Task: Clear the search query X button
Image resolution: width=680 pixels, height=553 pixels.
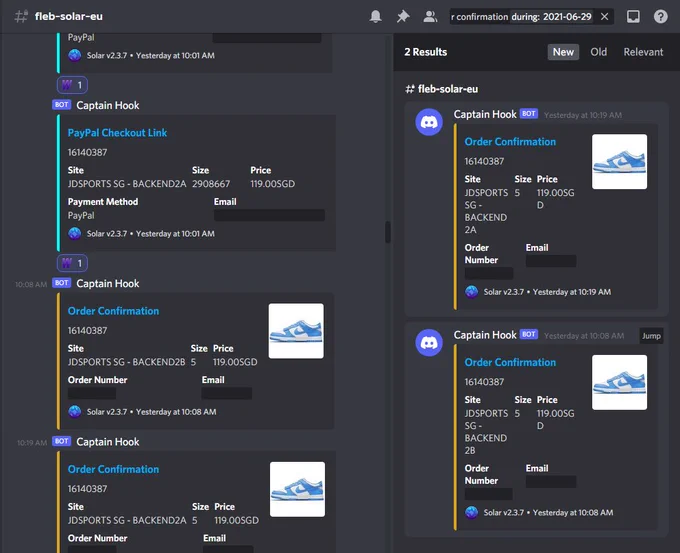Action: (605, 16)
